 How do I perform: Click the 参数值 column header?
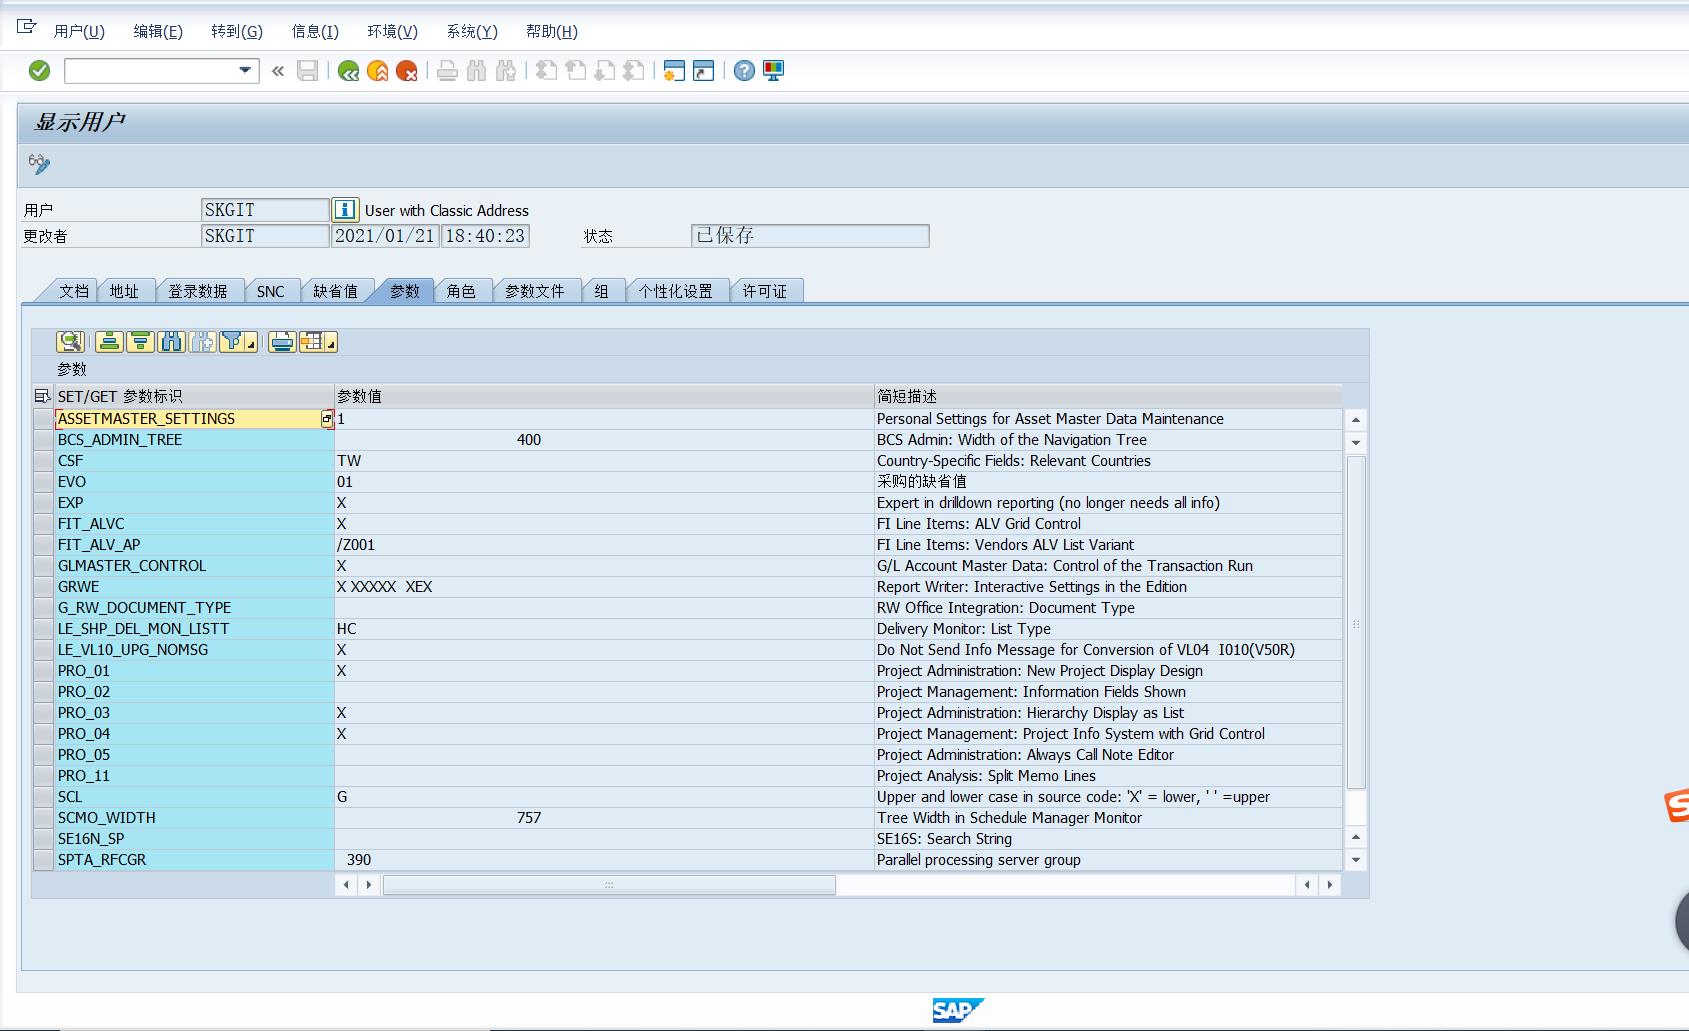click(x=604, y=396)
